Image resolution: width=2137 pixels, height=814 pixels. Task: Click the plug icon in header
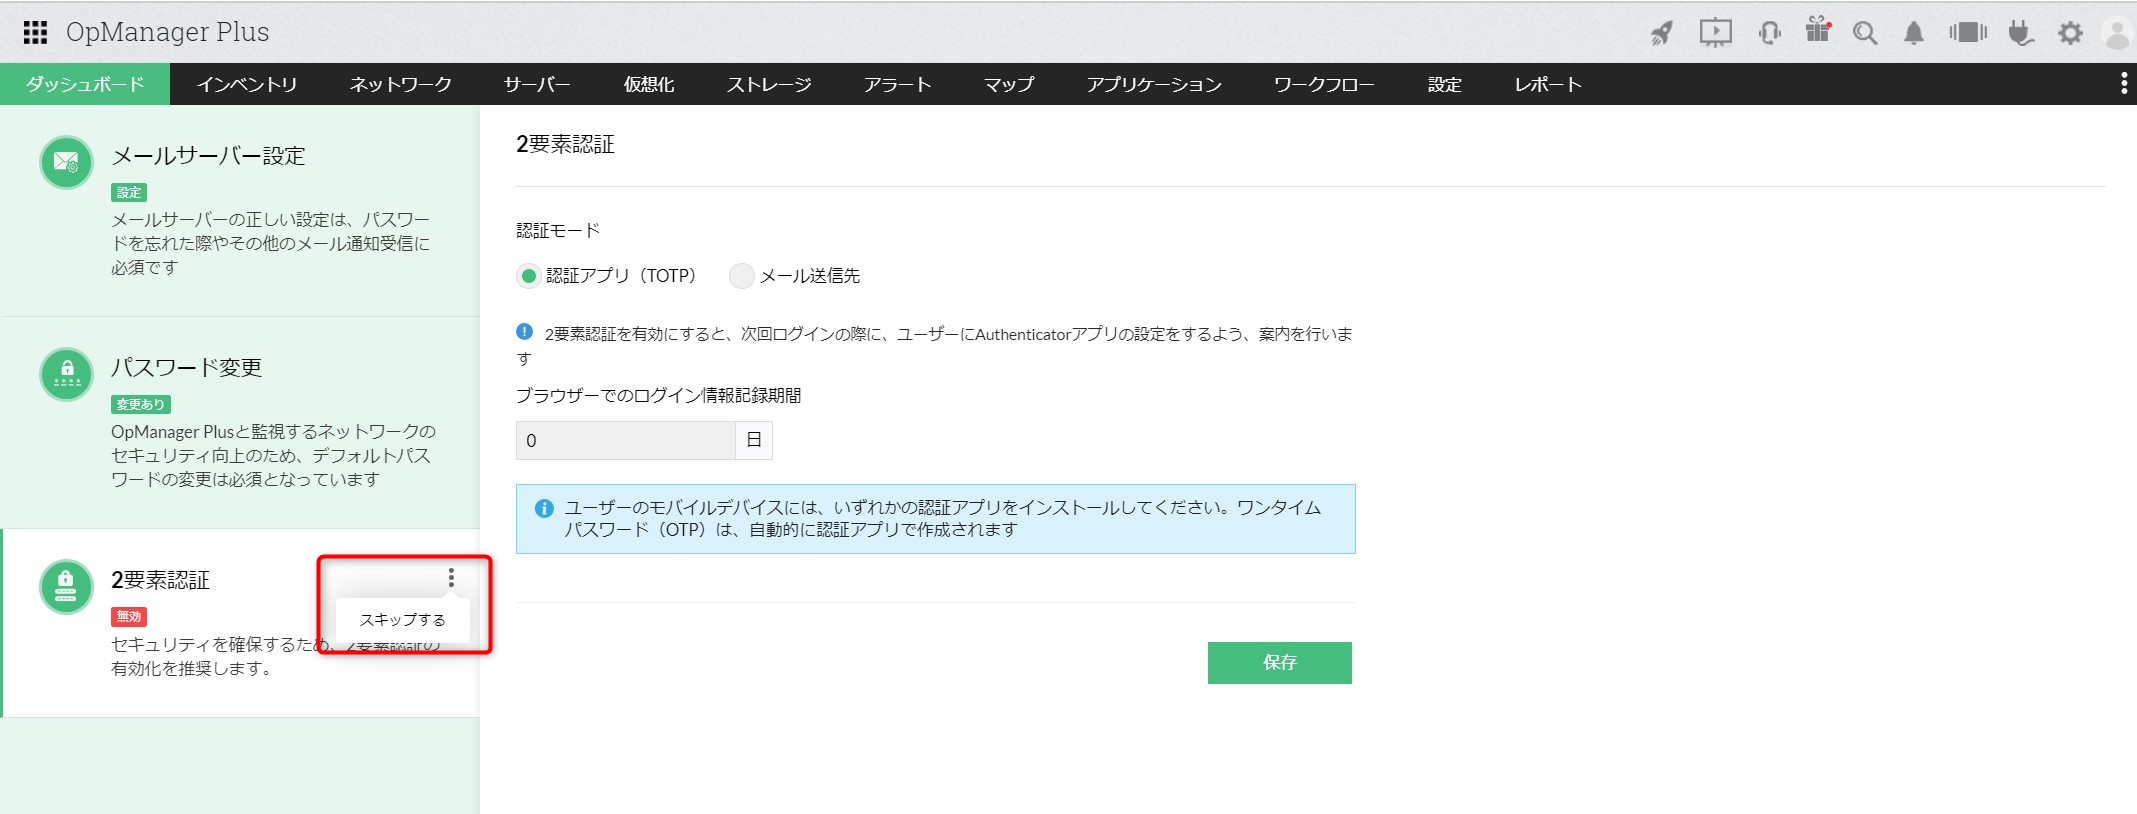pos(2020,33)
